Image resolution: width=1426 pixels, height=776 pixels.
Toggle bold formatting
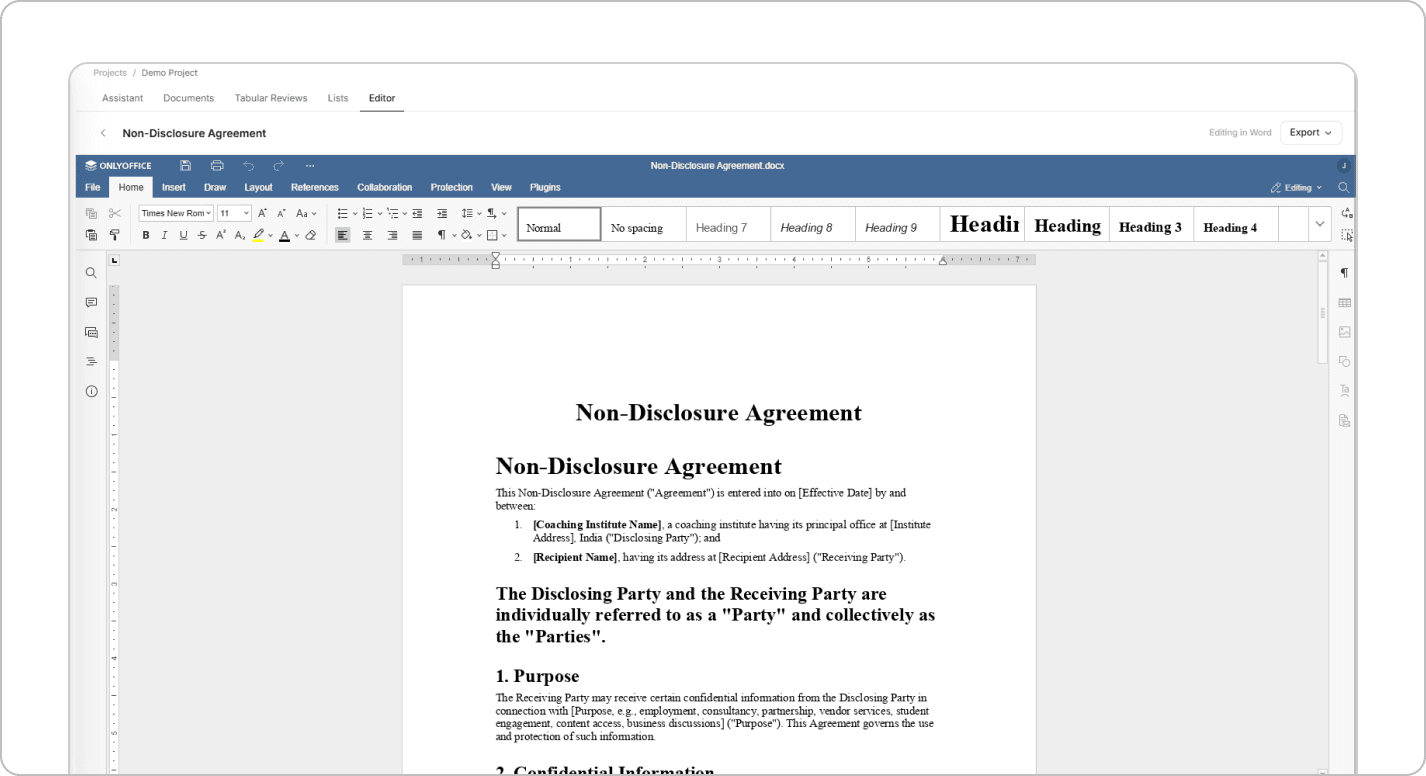point(146,235)
